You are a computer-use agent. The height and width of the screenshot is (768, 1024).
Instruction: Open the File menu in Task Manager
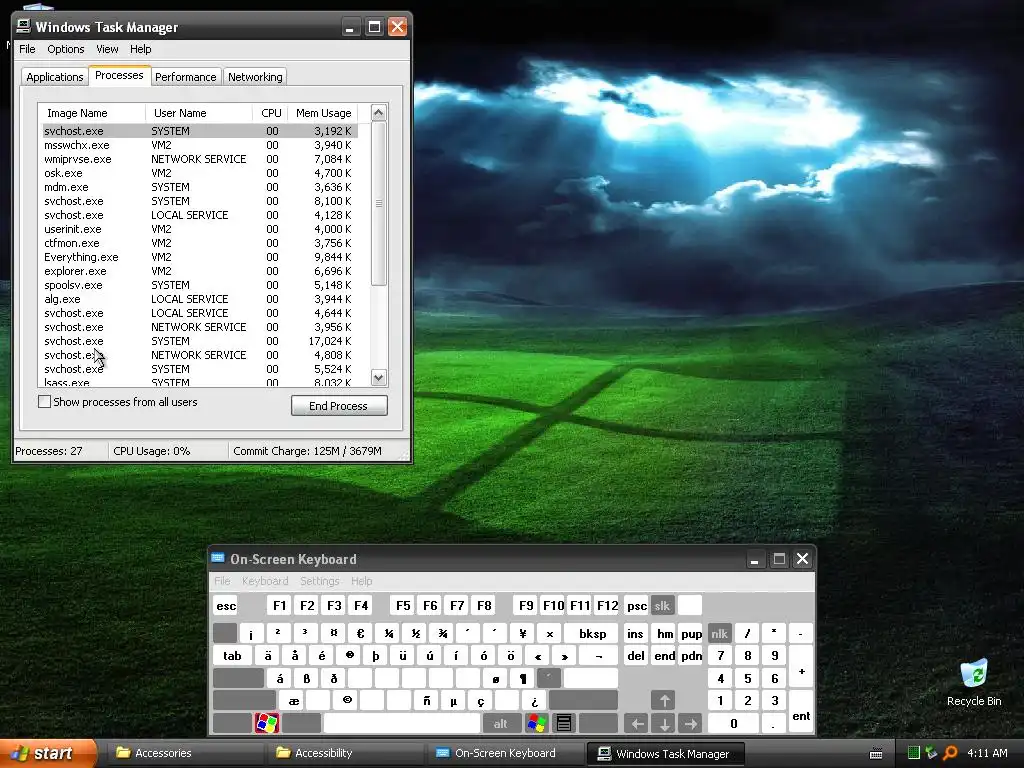pyautogui.click(x=27, y=49)
